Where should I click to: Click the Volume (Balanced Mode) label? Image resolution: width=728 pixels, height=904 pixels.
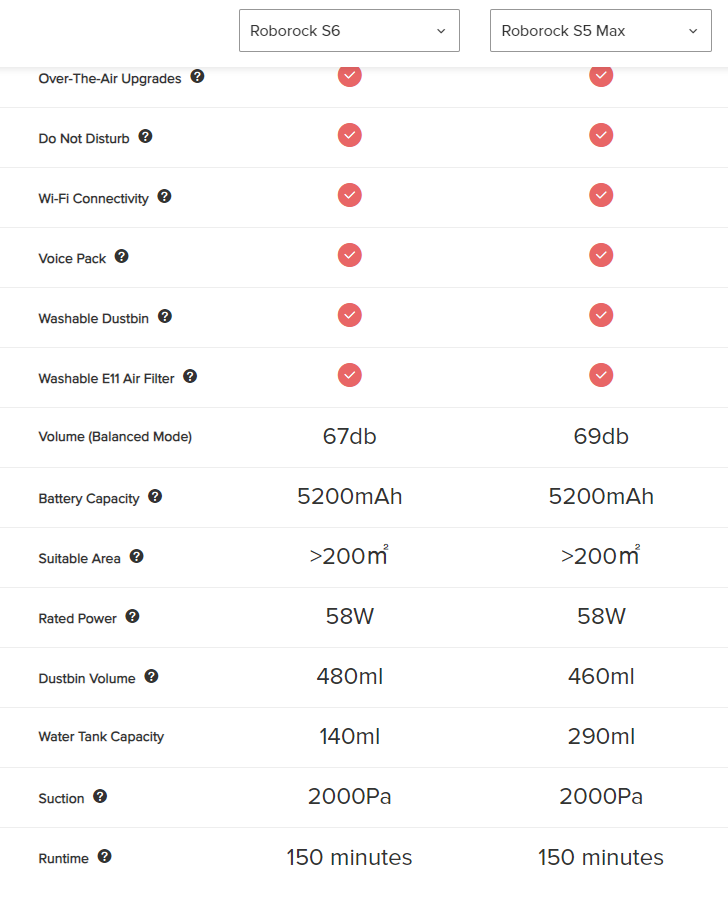(115, 436)
